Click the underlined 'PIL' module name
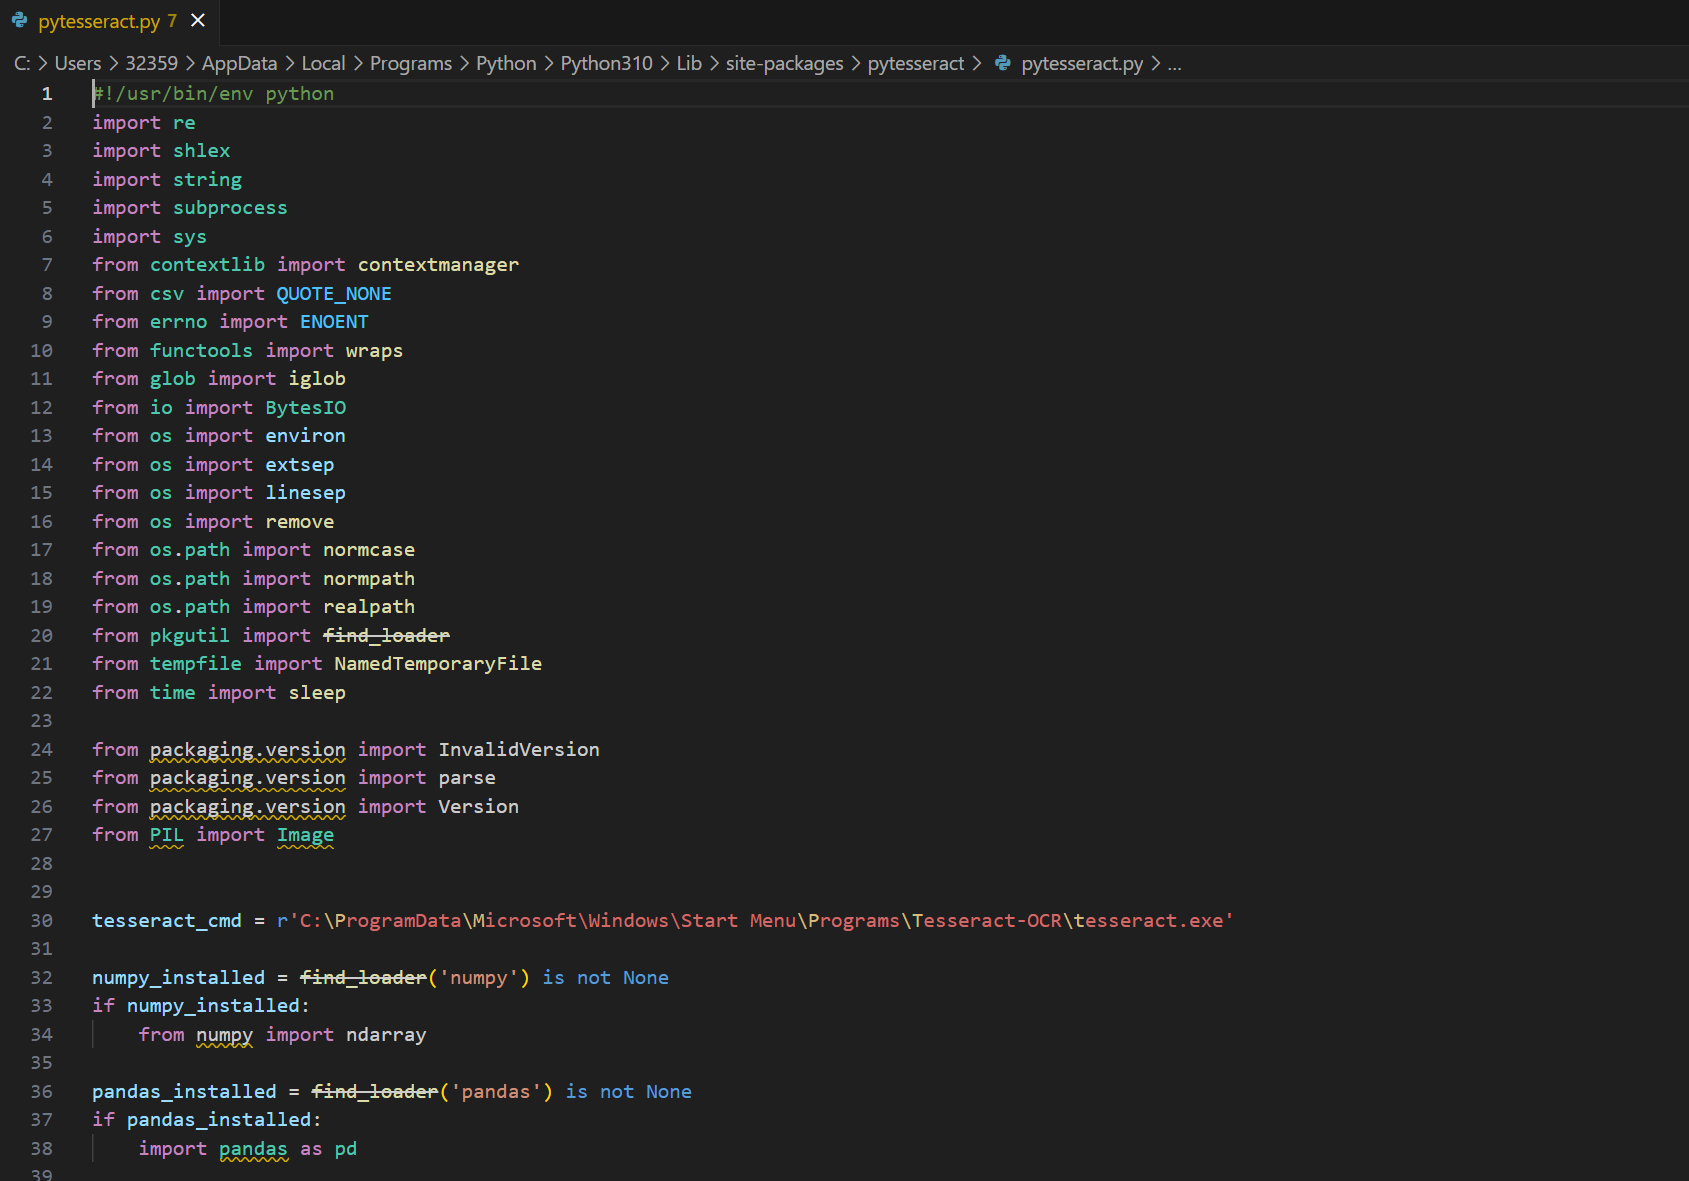Screen dimensions: 1689x1181 [x=167, y=834]
